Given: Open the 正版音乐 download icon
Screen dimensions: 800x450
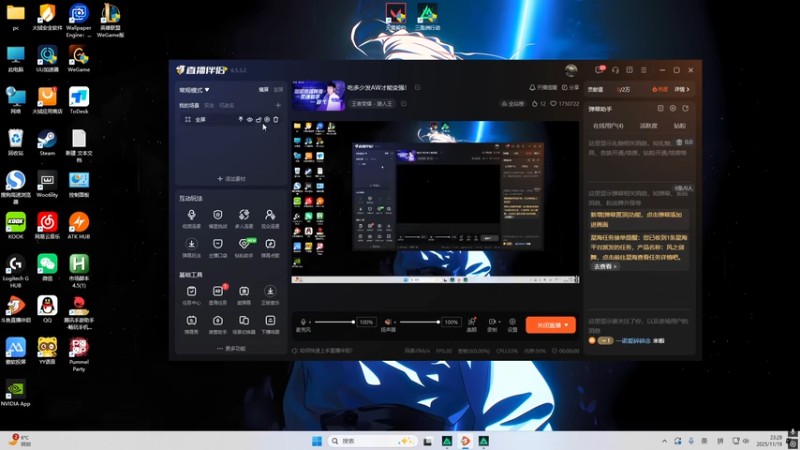Looking at the screenshot, I should 270,291.
